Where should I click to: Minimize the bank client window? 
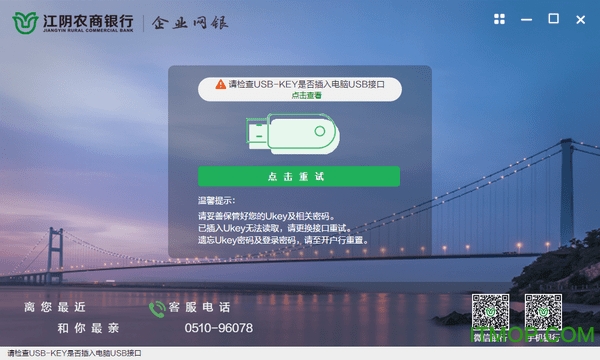pyautogui.click(x=527, y=19)
